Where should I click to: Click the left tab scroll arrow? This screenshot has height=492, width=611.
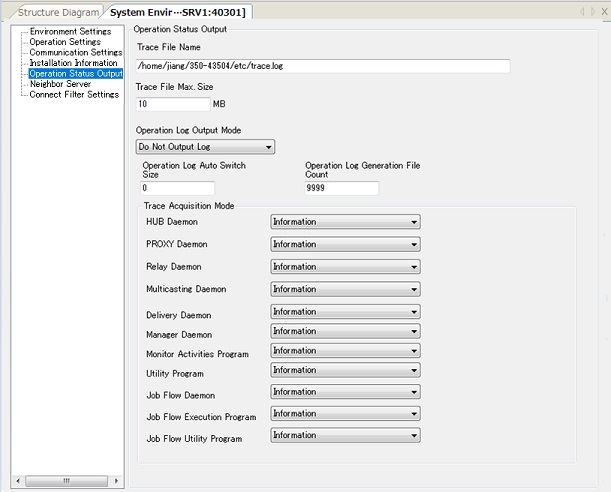click(x=581, y=11)
